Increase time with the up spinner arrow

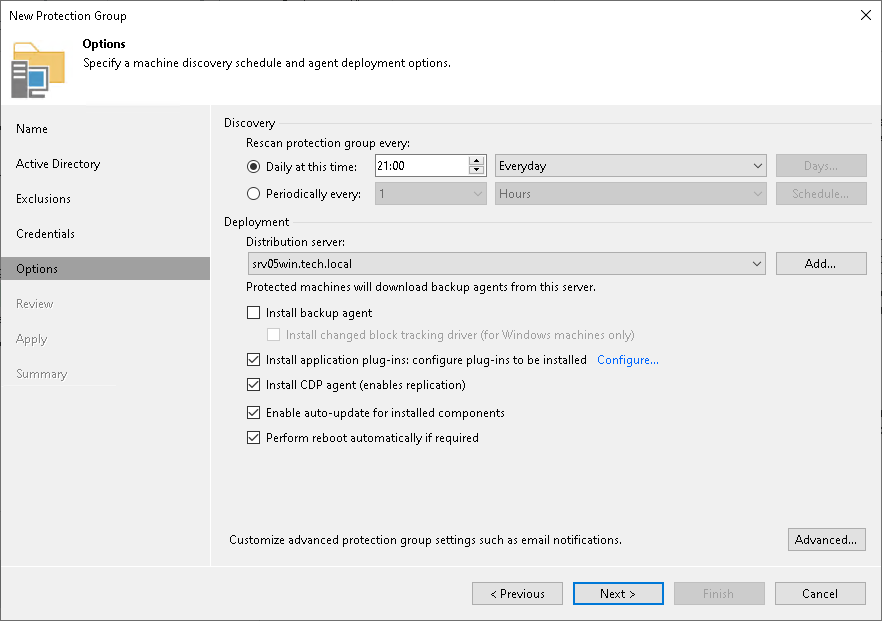[x=476, y=161]
